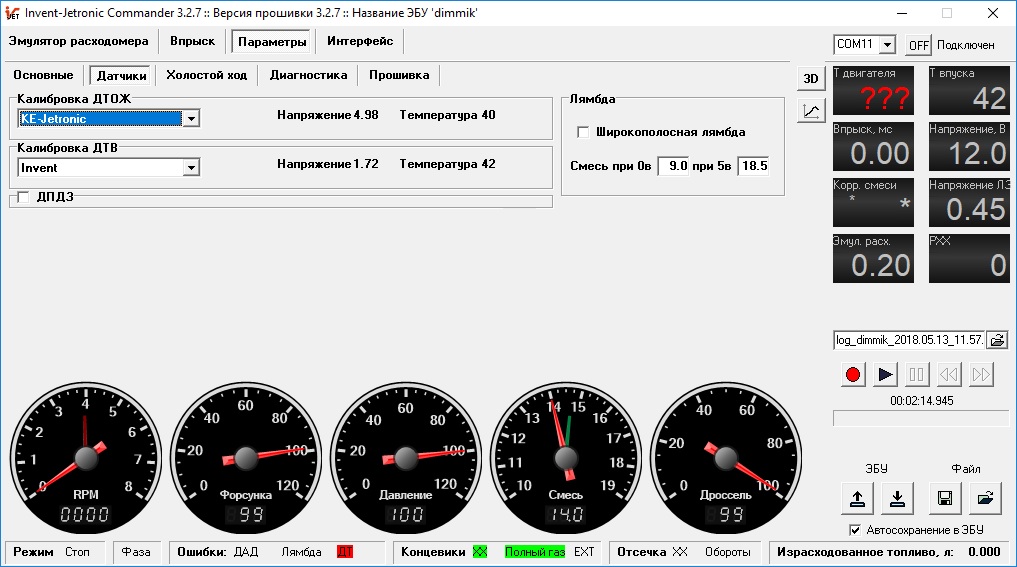Open the graph chart icon
This screenshot has width=1017, height=567.
pyautogui.click(x=811, y=111)
